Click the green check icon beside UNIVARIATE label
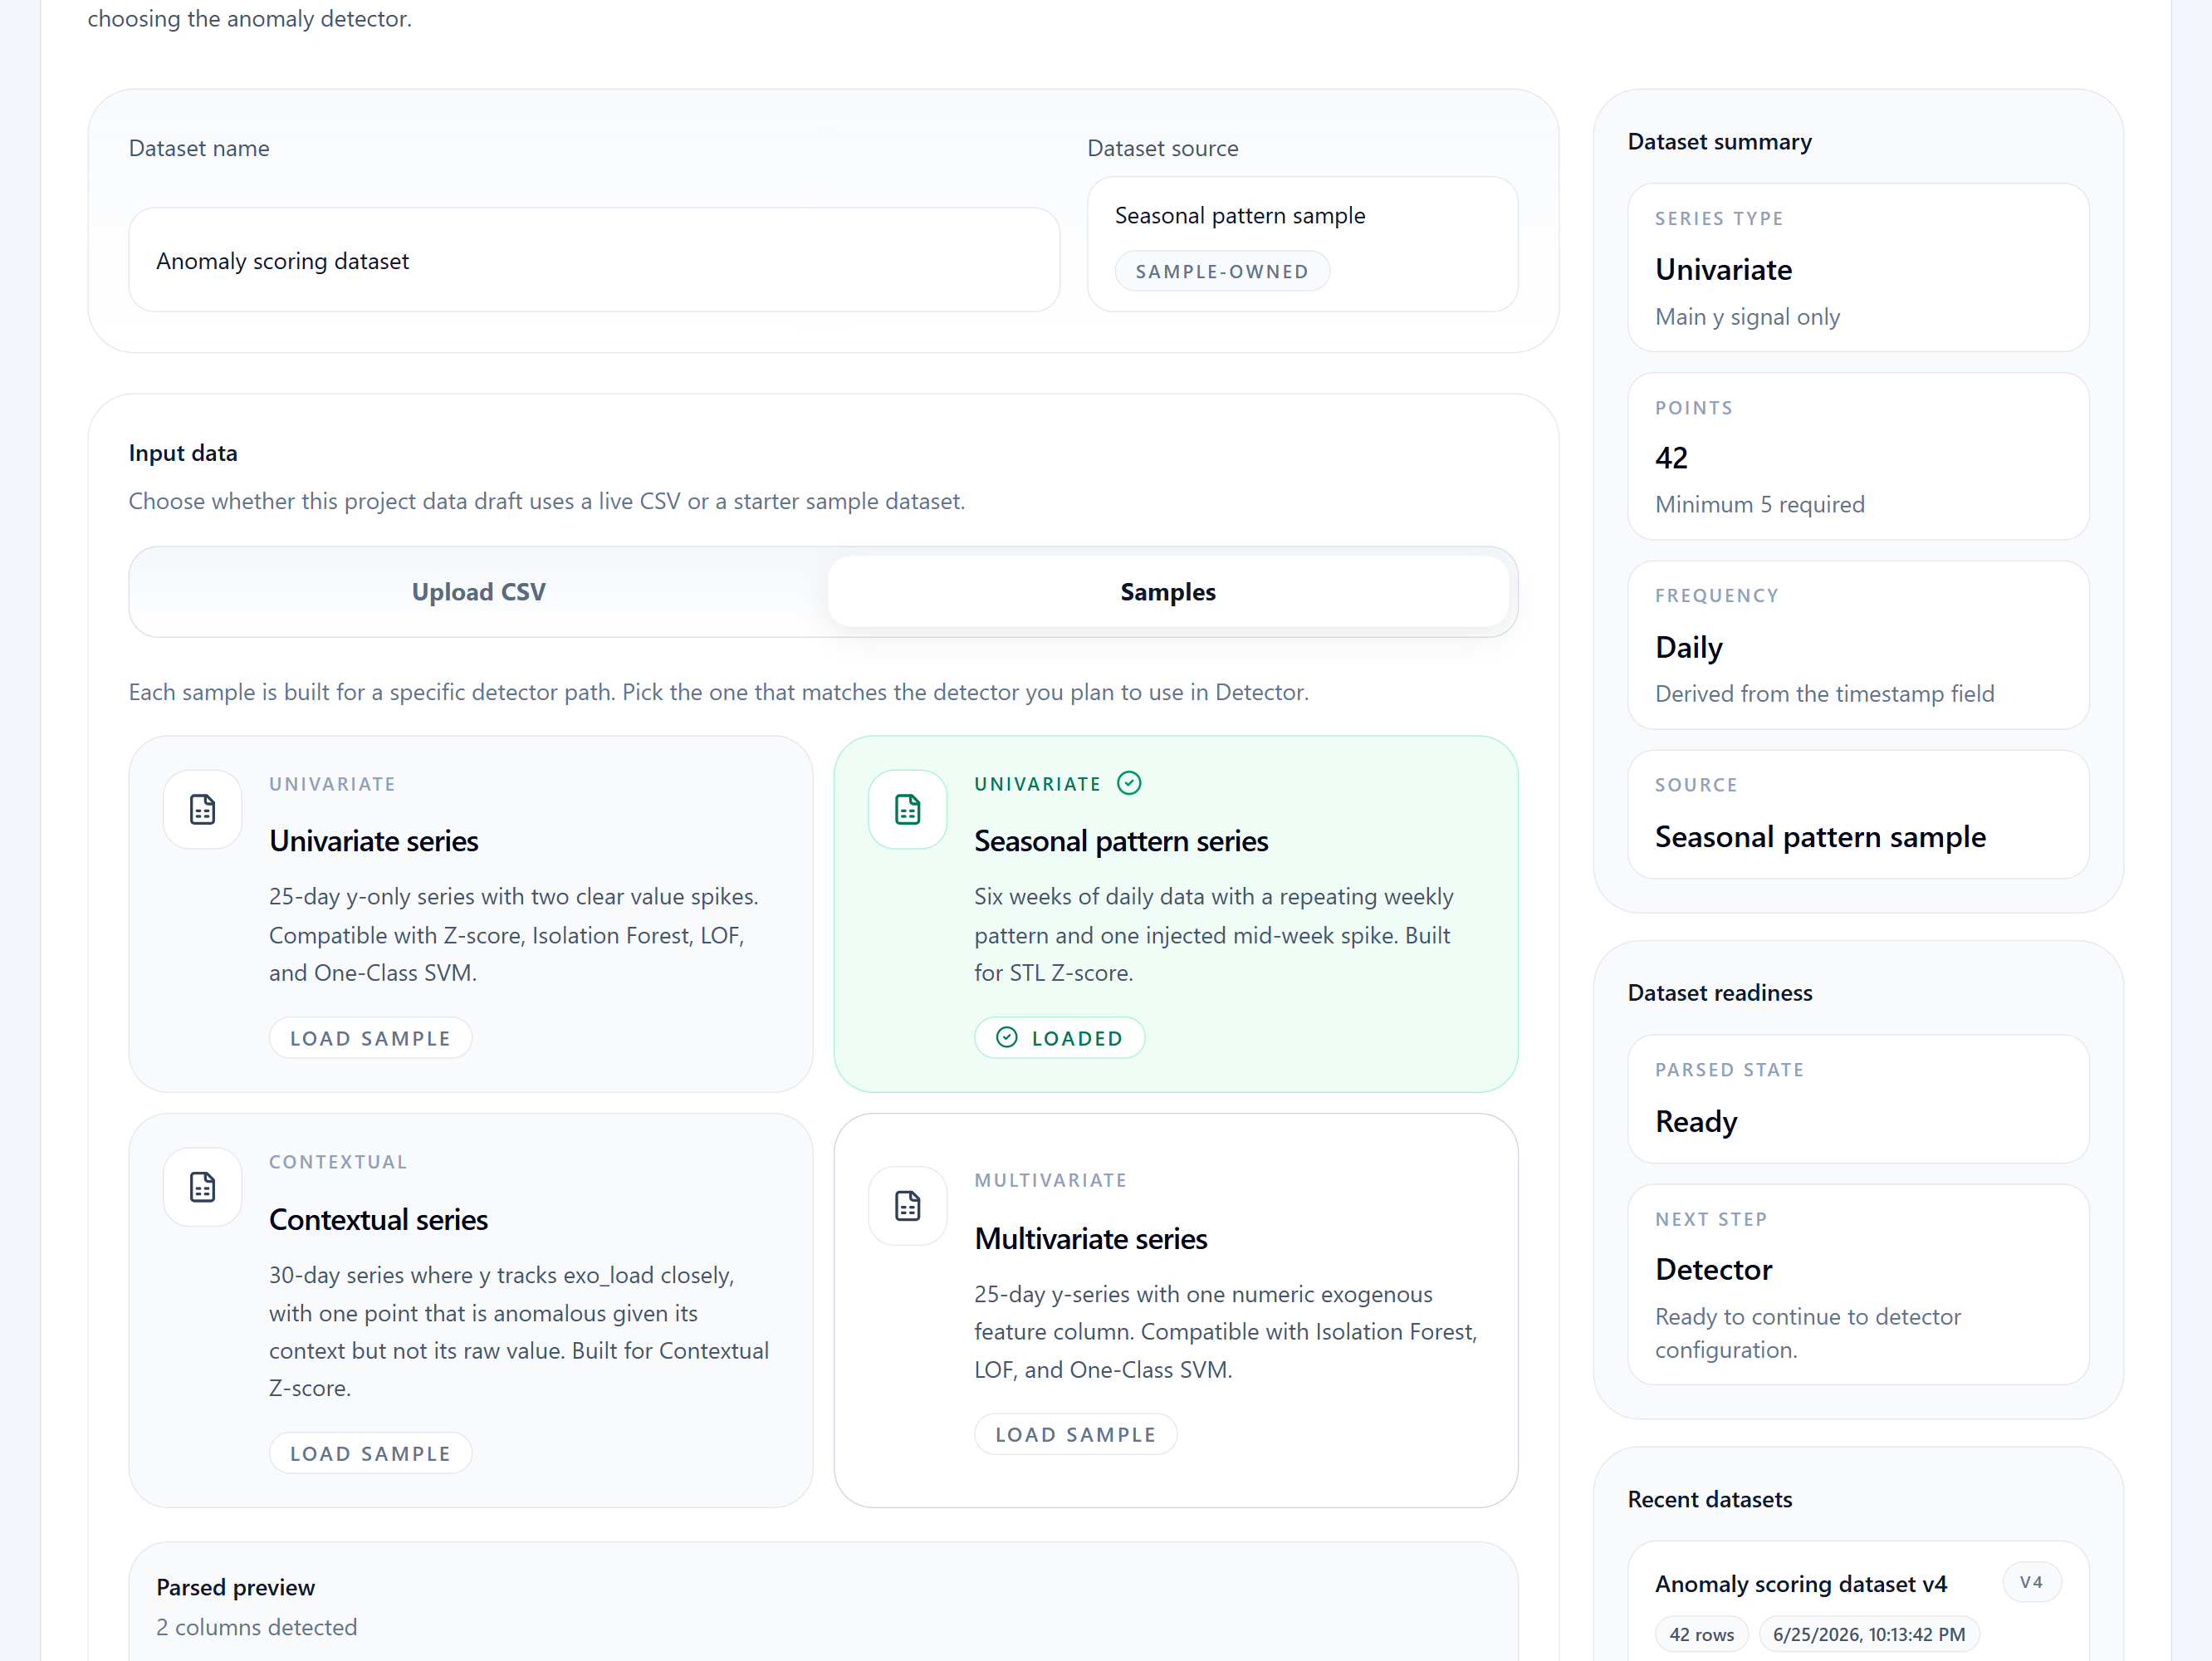 pos(1129,783)
